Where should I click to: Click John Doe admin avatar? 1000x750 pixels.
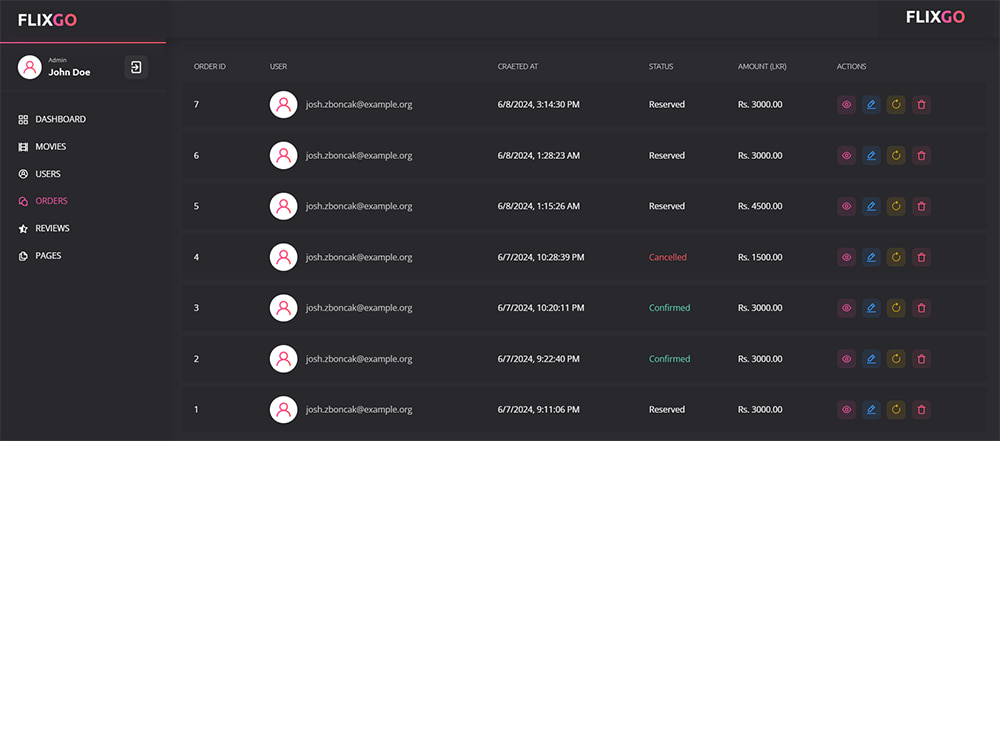pyautogui.click(x=29, y=67)
